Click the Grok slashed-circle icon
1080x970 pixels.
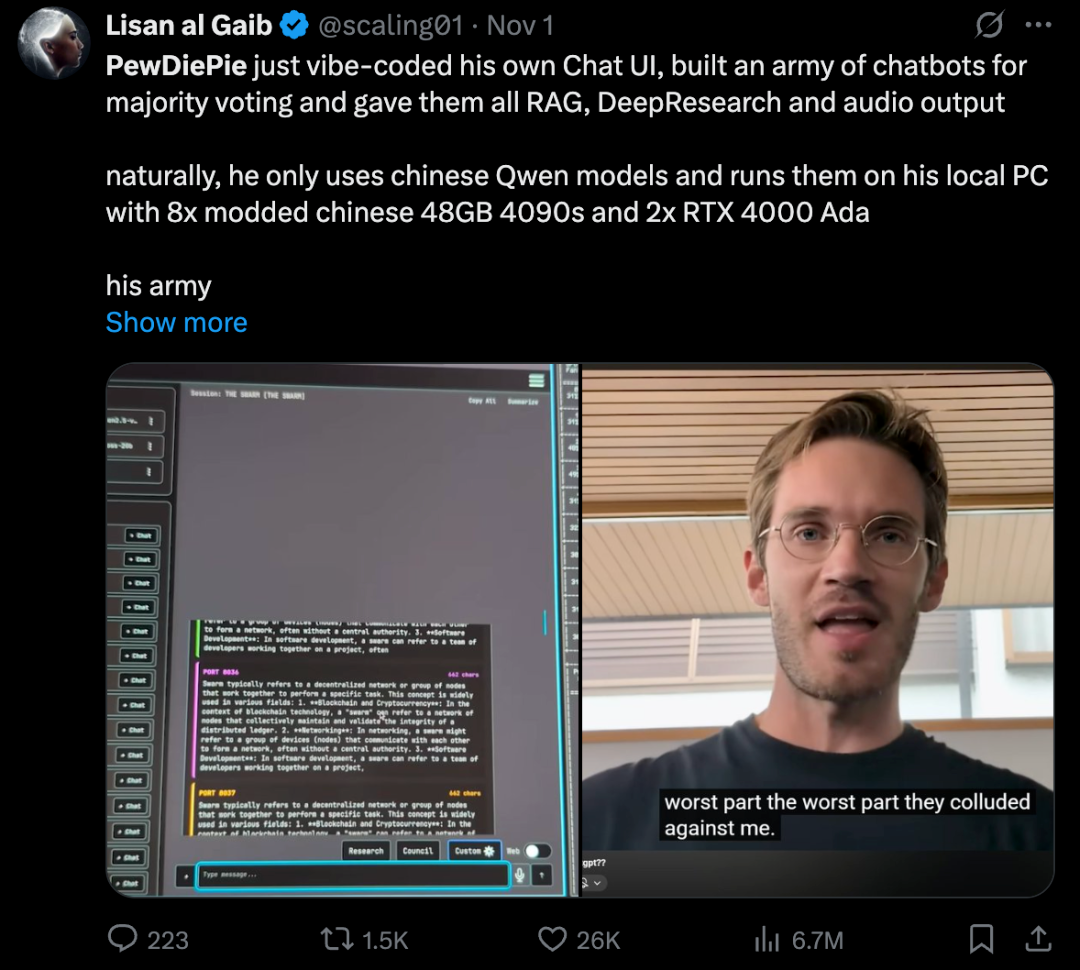point(989,25)
